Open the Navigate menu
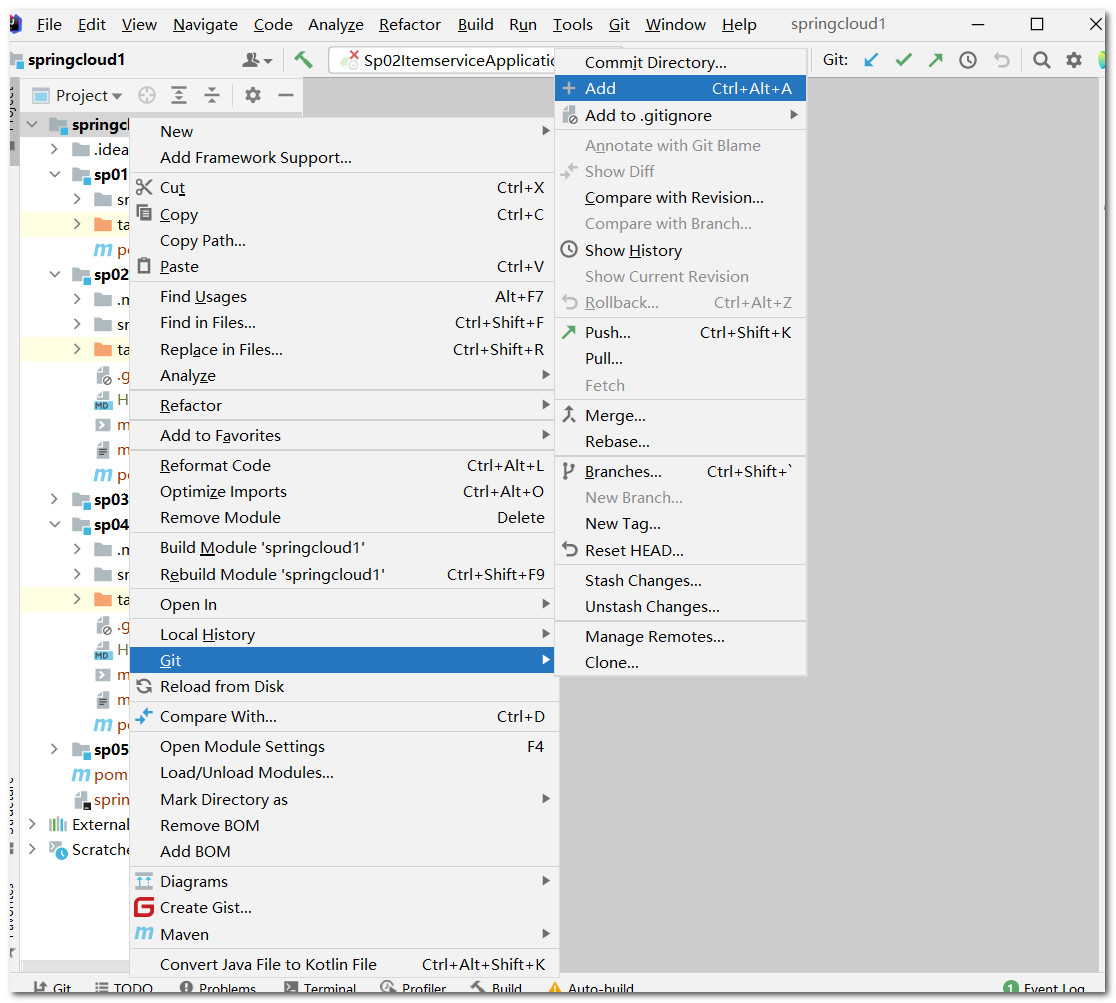The image size is (1116, 1003). [x=205, y=25]
